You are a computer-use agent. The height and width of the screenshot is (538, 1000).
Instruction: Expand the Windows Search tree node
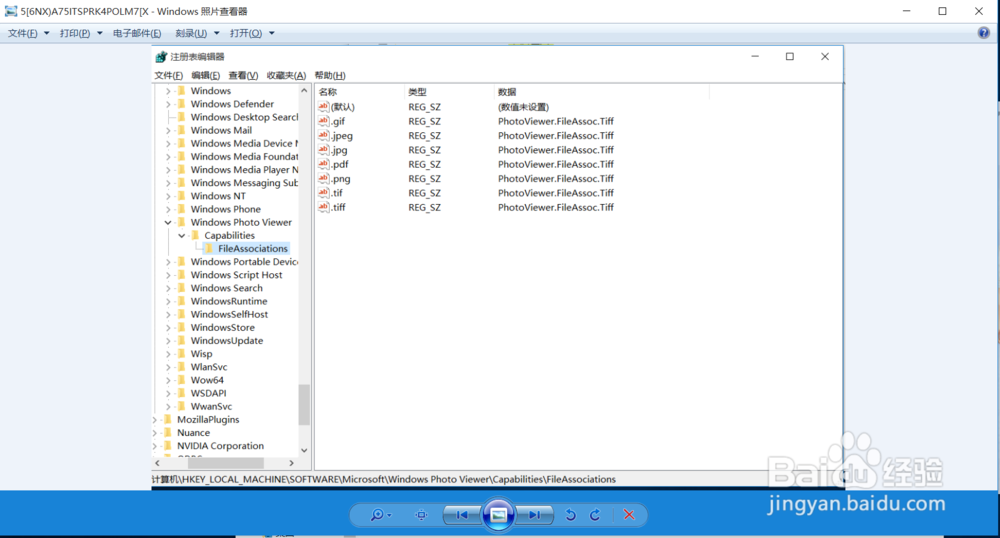(x=168, y=288)
